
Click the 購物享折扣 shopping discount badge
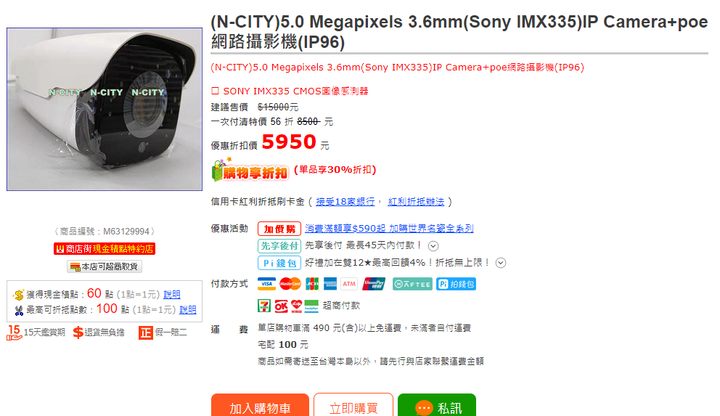click(250, 170)
